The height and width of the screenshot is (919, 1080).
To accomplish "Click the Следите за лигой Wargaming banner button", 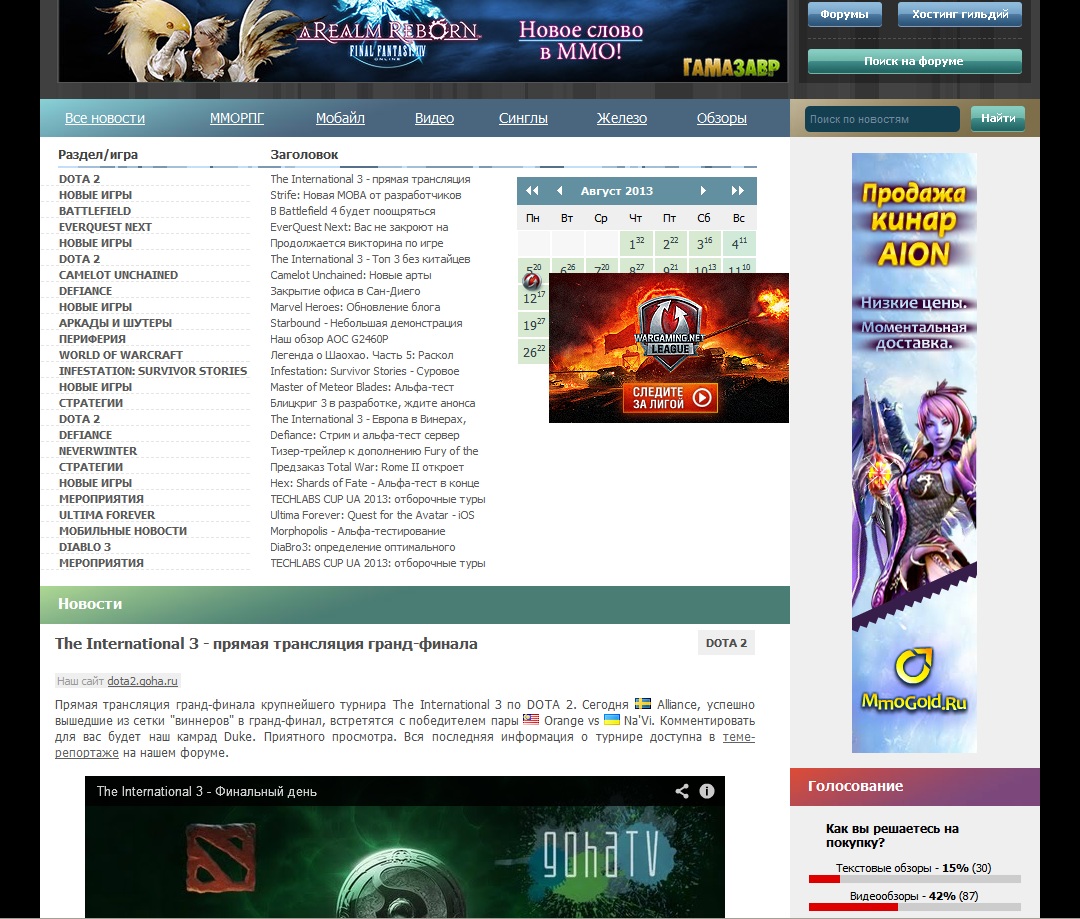I will pos(669,397).
